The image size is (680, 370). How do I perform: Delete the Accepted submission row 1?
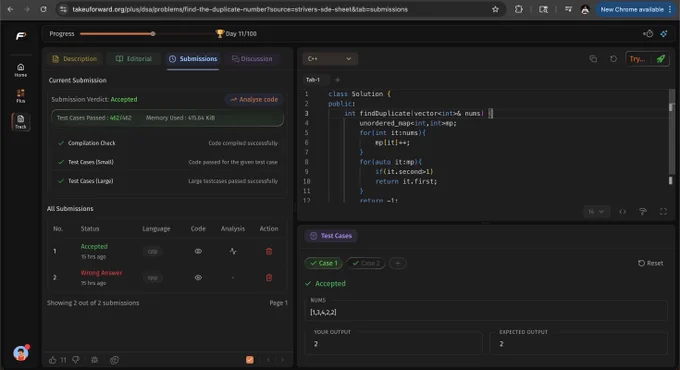pos(269,251)
